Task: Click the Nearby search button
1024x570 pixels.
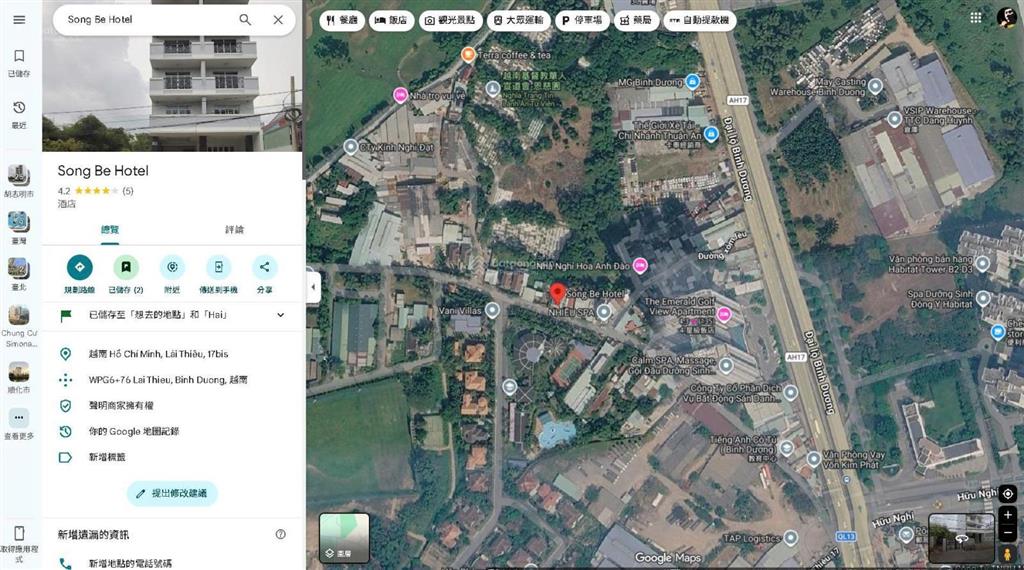Action: point(172,267)
